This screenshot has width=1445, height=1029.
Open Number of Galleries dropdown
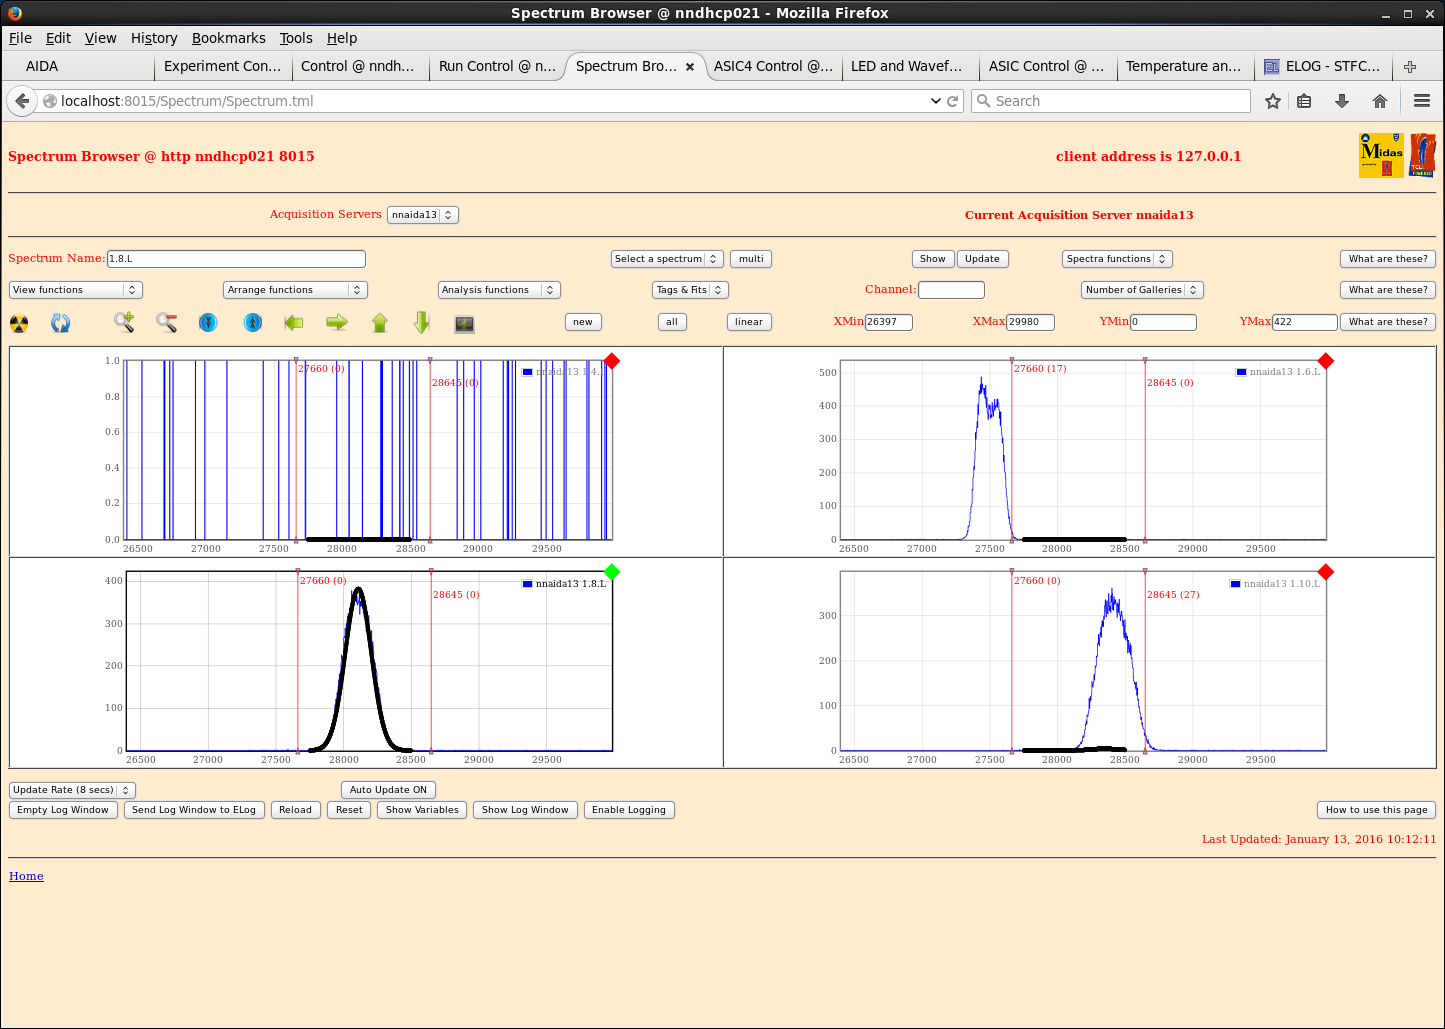(x=1142, y=290)
